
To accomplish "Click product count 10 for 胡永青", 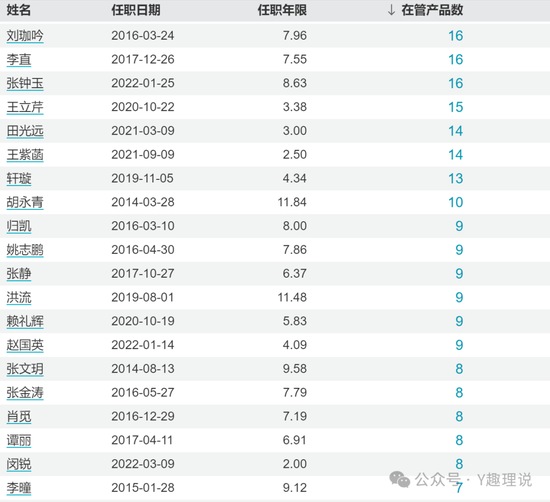I will click(456, 202).
